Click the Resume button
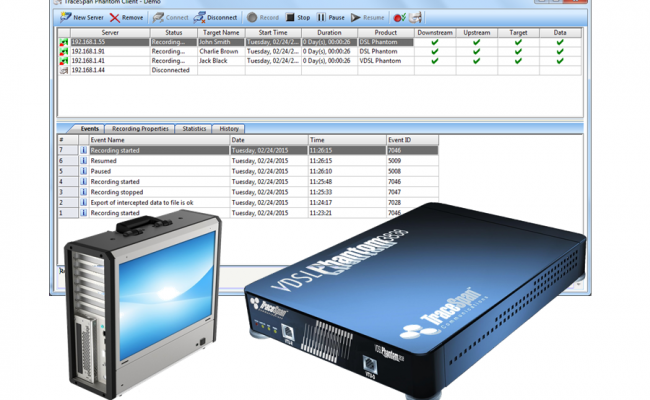Image resolution: width=650 pixels, height=400 pixels. [367, 17]
